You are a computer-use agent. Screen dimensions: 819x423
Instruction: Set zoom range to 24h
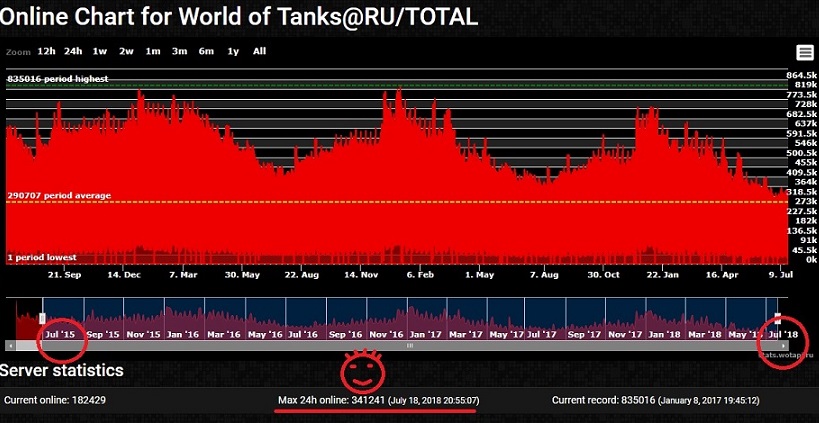point(74,51)
